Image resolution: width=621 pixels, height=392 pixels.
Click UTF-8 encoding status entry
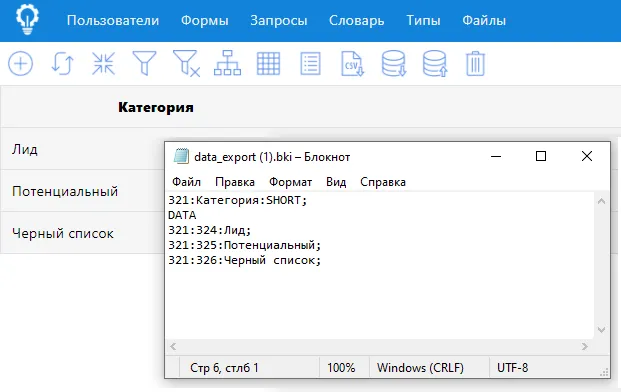[x=512, y=368]
